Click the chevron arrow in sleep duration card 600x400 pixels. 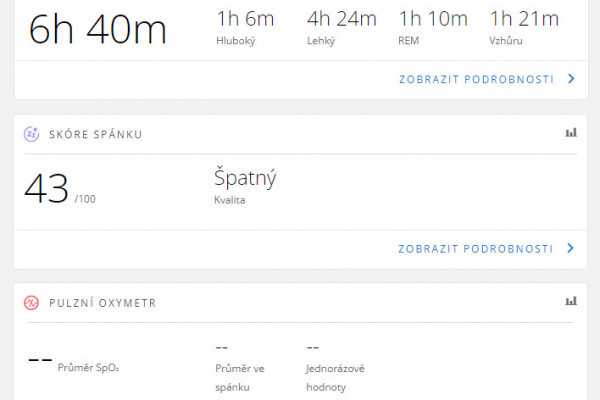click(571, 79)
